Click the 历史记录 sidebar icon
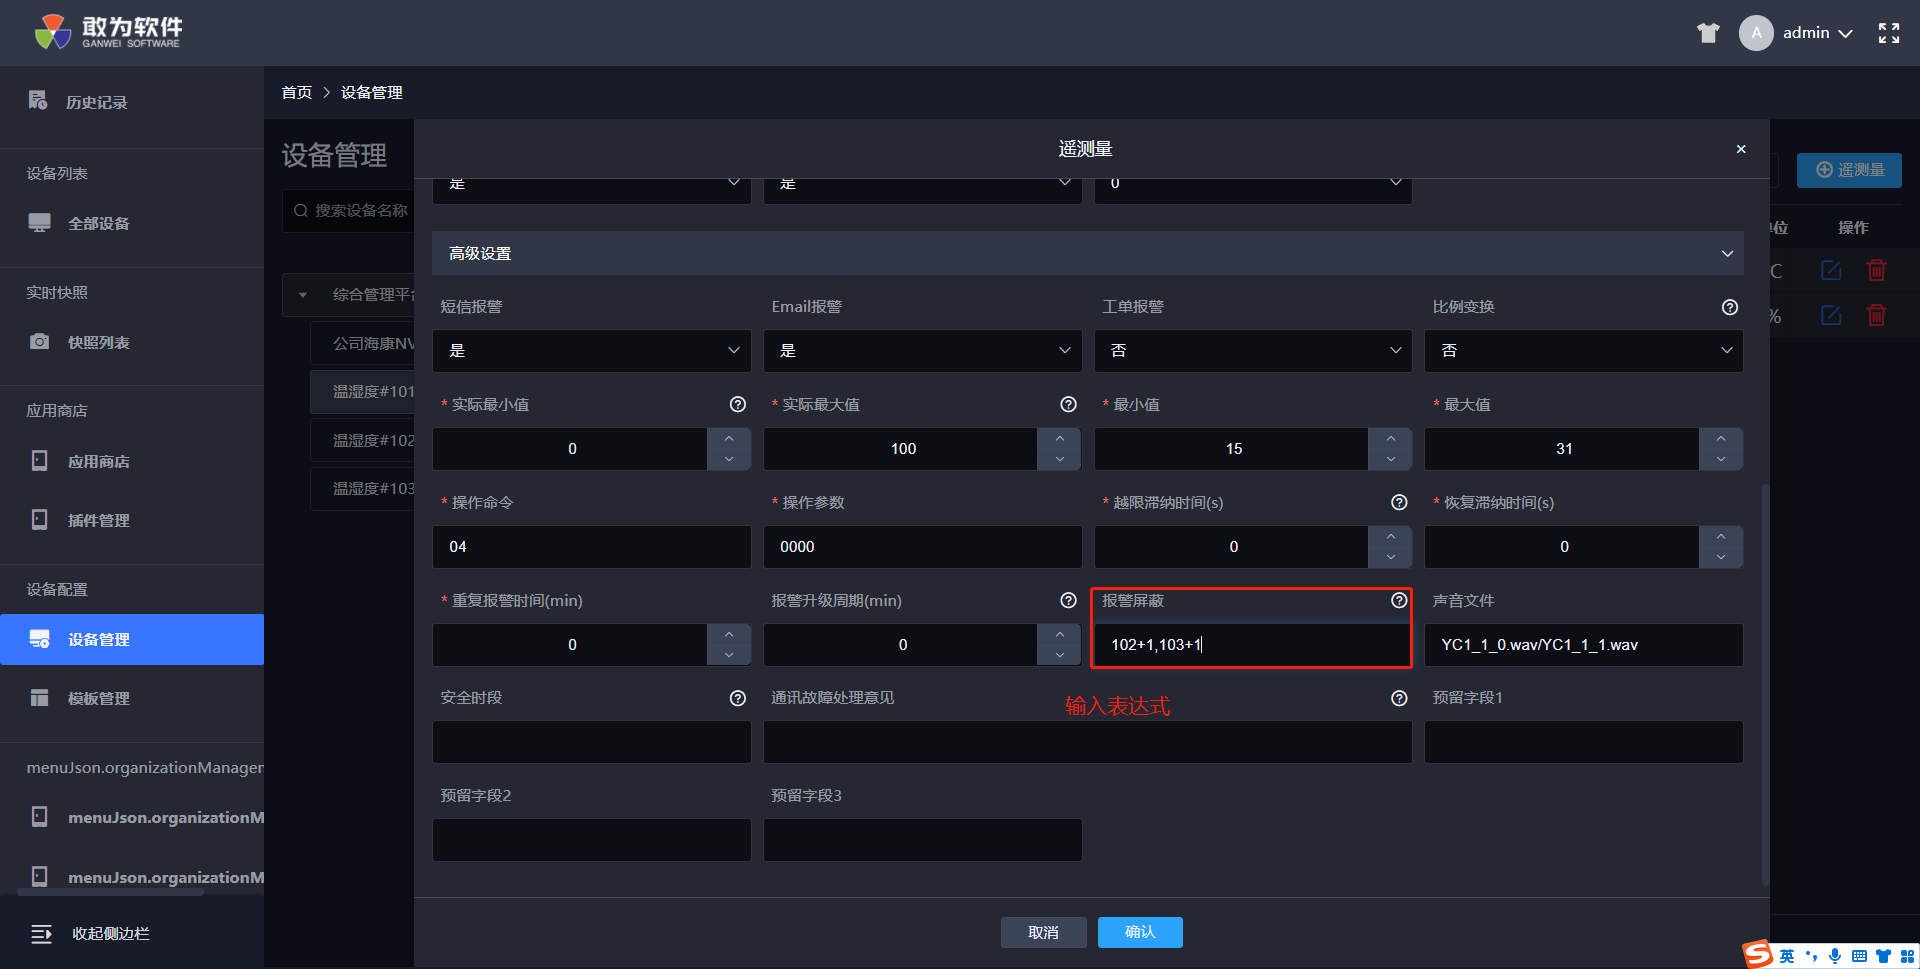This screenshot has width=1920, height=969. pos(38,100)
